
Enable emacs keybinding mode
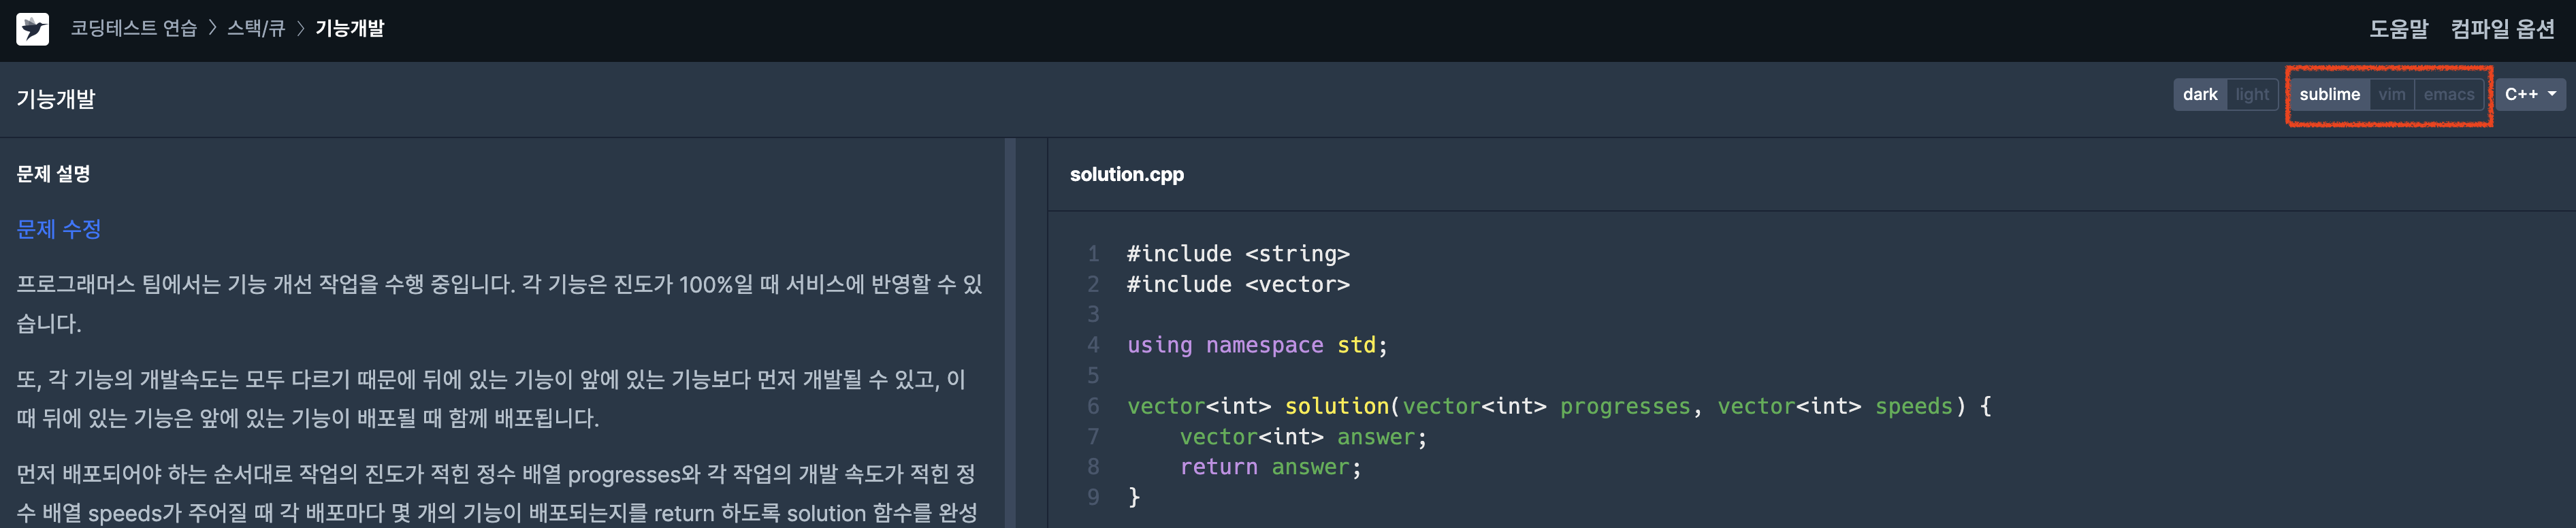[2448, 95]
